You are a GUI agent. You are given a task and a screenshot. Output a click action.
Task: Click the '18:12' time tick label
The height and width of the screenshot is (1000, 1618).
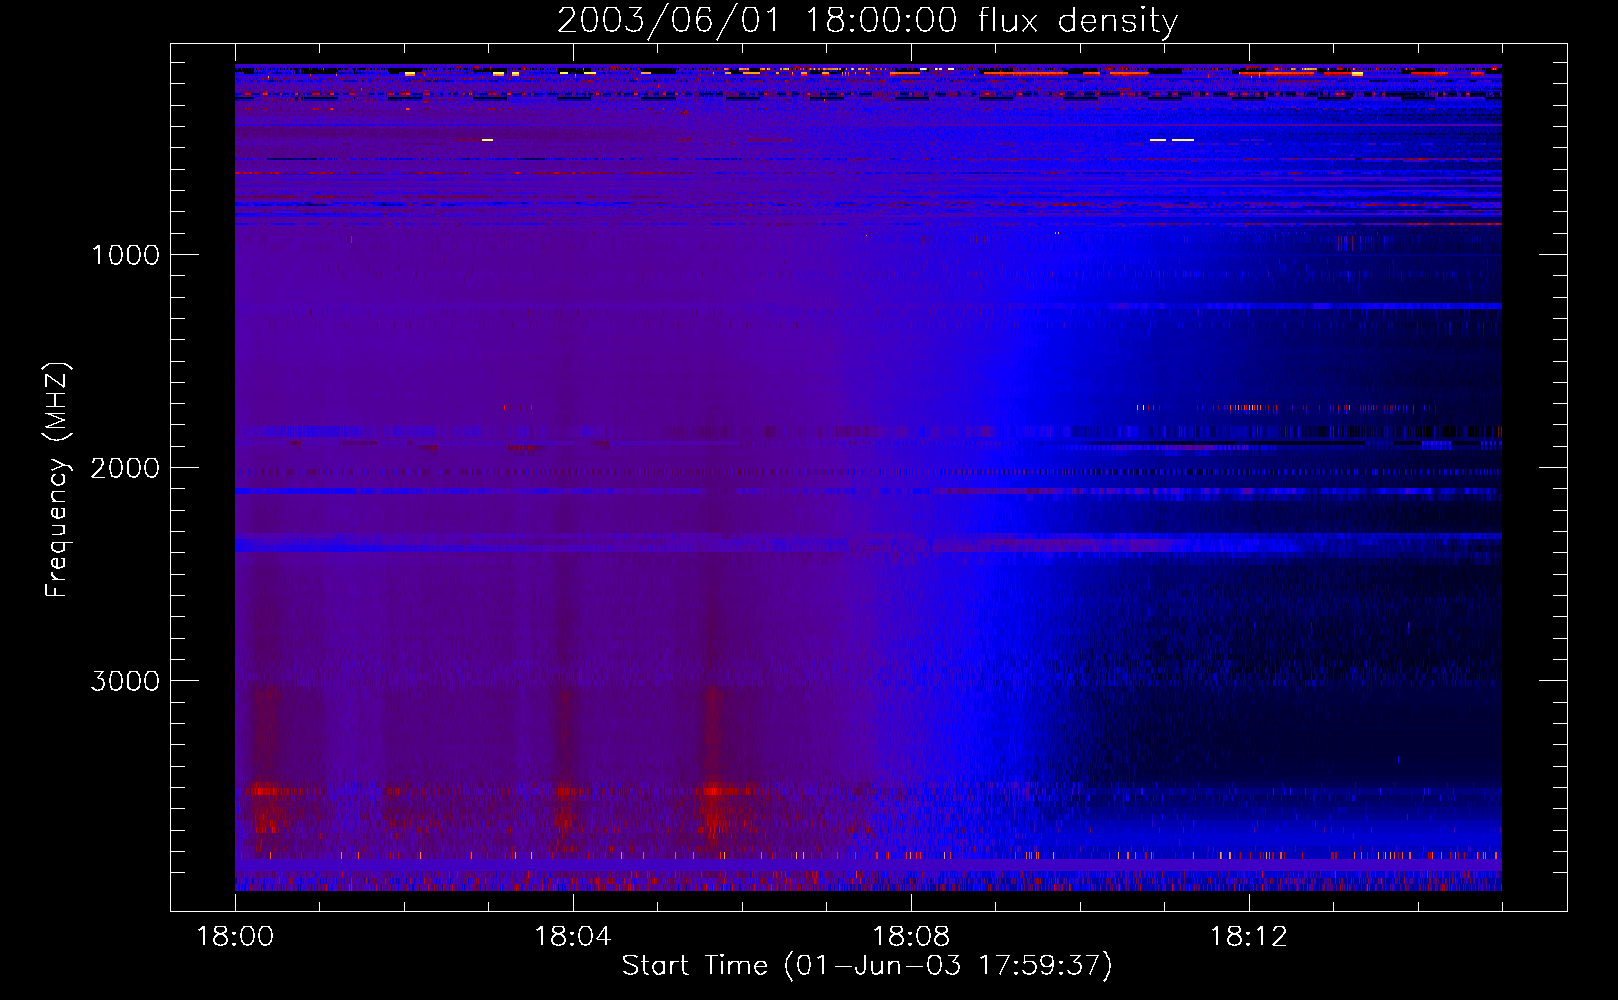point(1248,937)
